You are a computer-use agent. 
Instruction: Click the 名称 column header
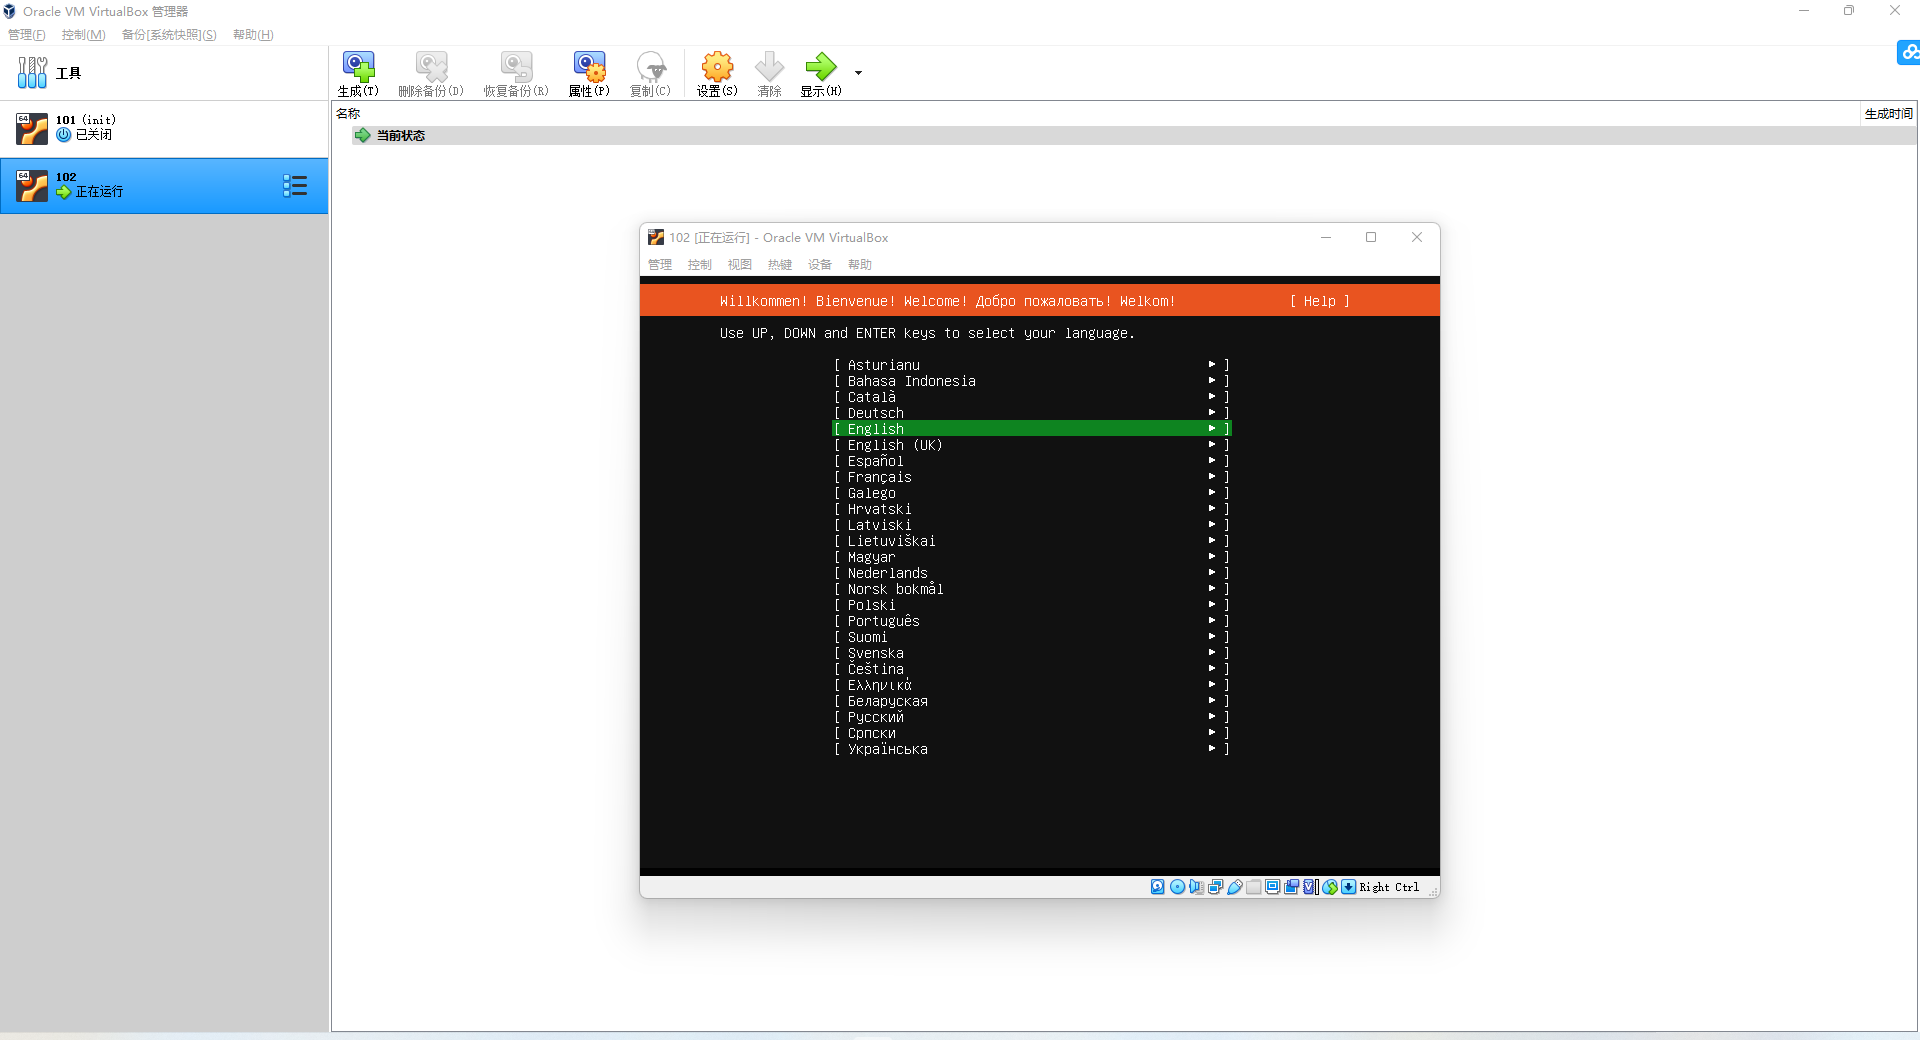(x=348, y=114)
